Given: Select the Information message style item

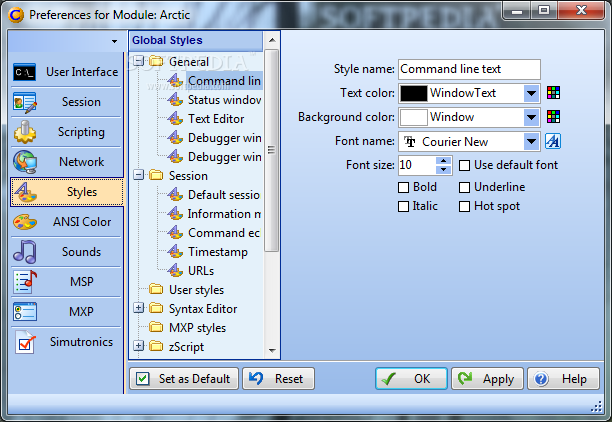Looking at the screenshot, I should 224,214.
